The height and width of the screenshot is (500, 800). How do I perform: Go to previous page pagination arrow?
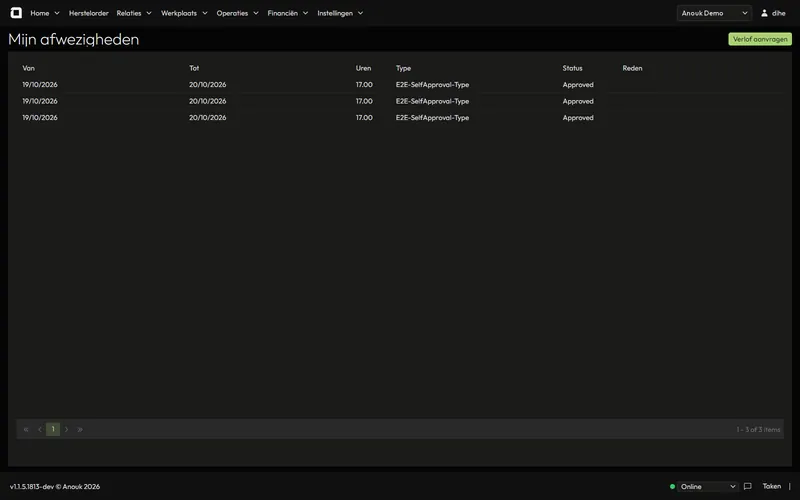pos(40,430)
